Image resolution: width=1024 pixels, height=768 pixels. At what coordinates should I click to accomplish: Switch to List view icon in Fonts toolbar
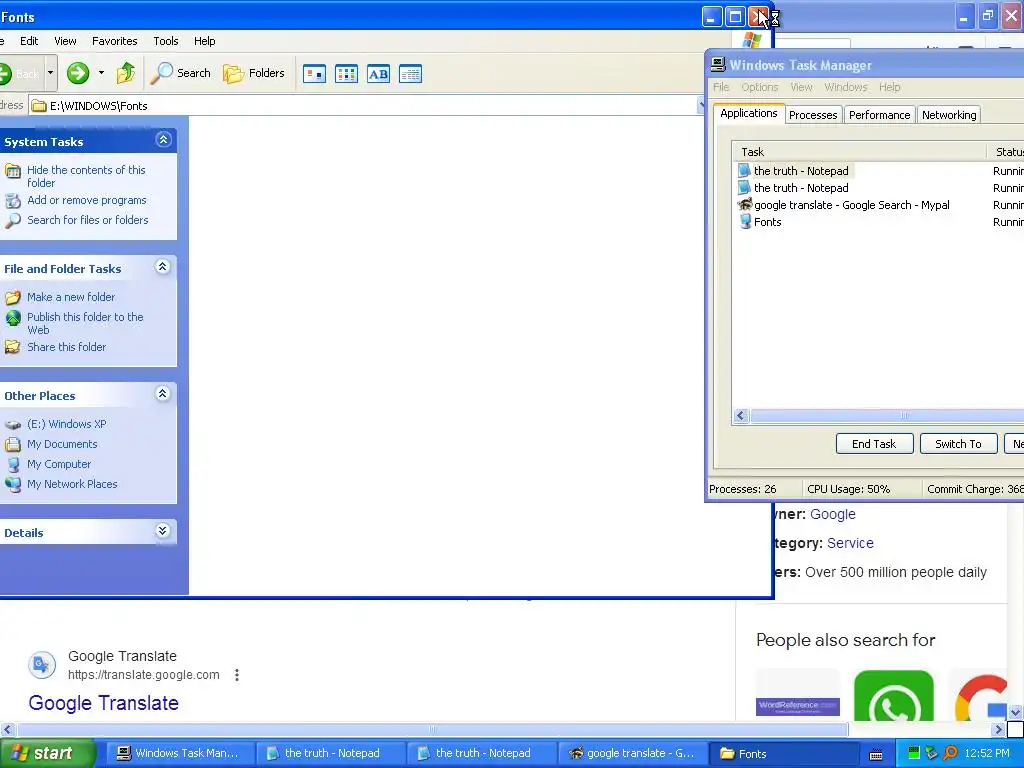point(346,74)
